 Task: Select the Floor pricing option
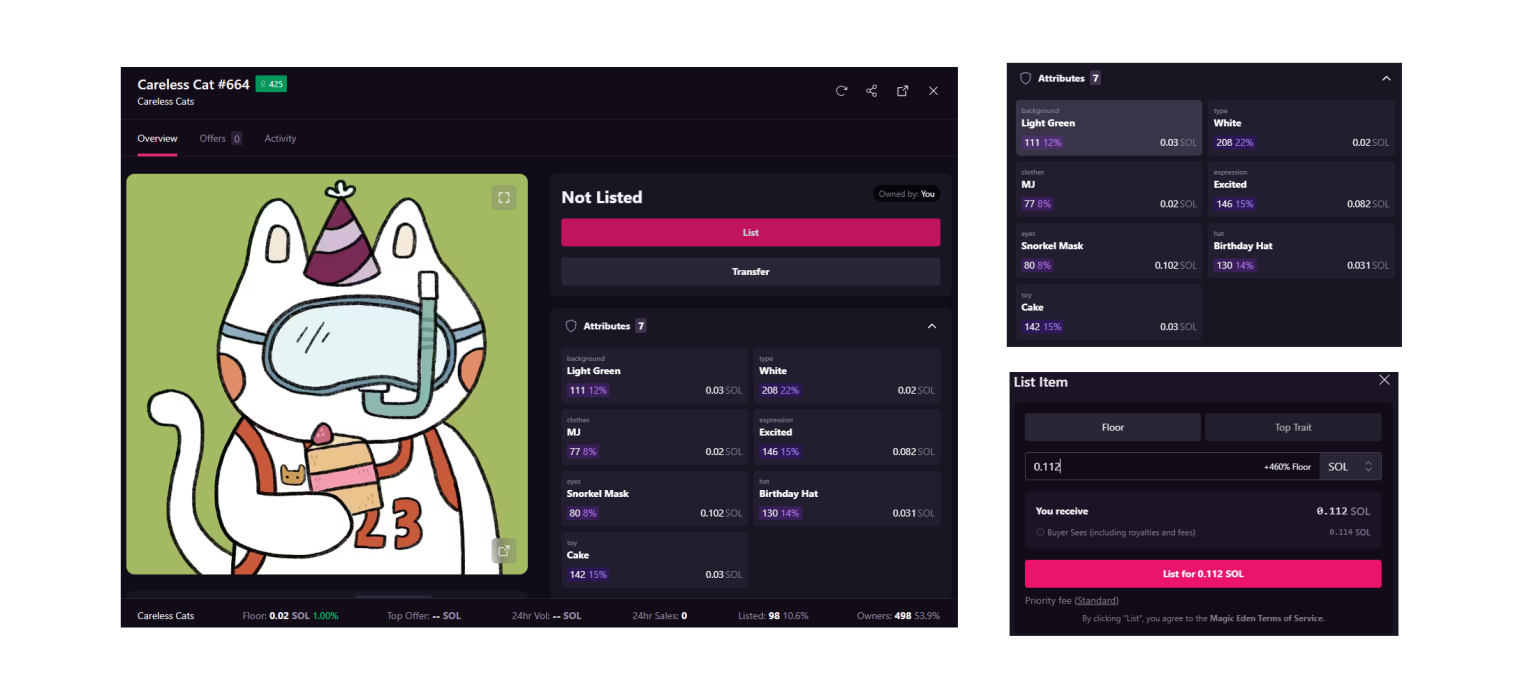coord(1113,427)
